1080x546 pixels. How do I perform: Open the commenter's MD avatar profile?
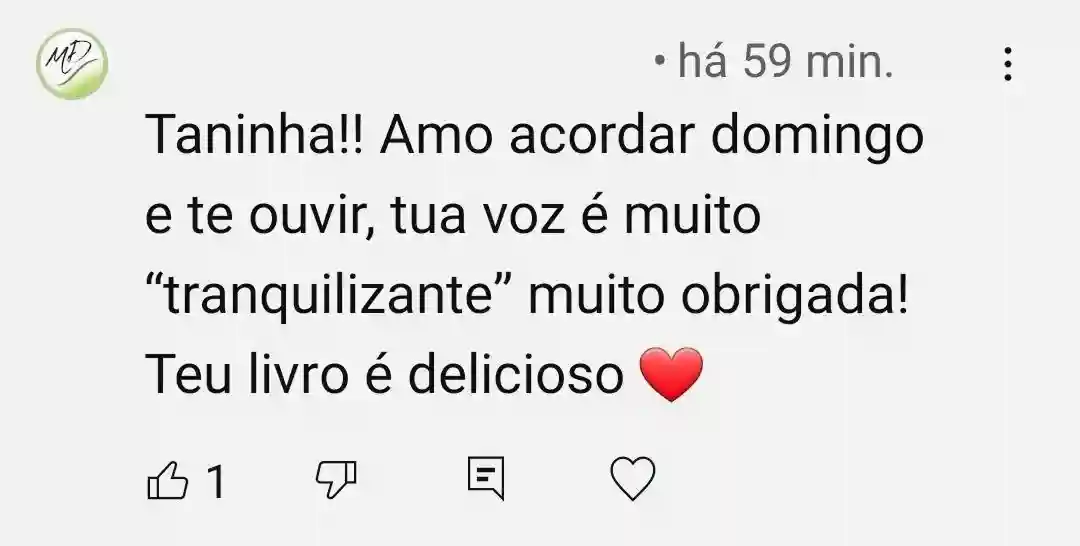(x=72, y=64)
